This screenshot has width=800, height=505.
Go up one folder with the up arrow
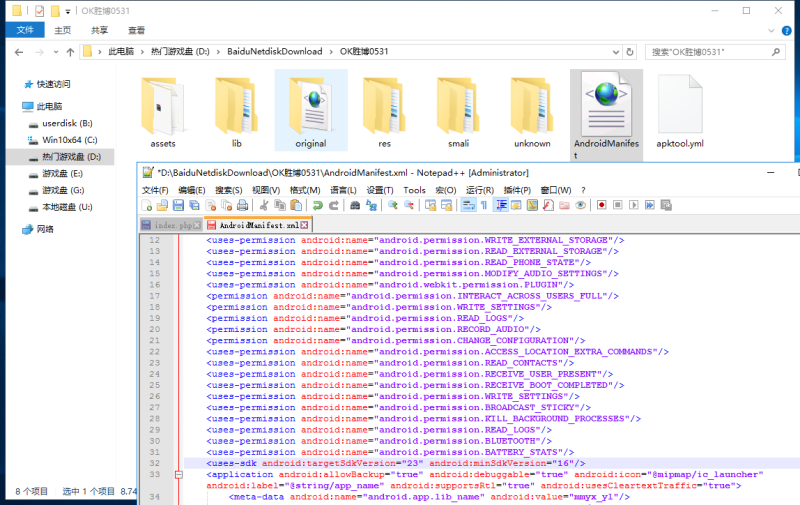(x=70, y=52)
